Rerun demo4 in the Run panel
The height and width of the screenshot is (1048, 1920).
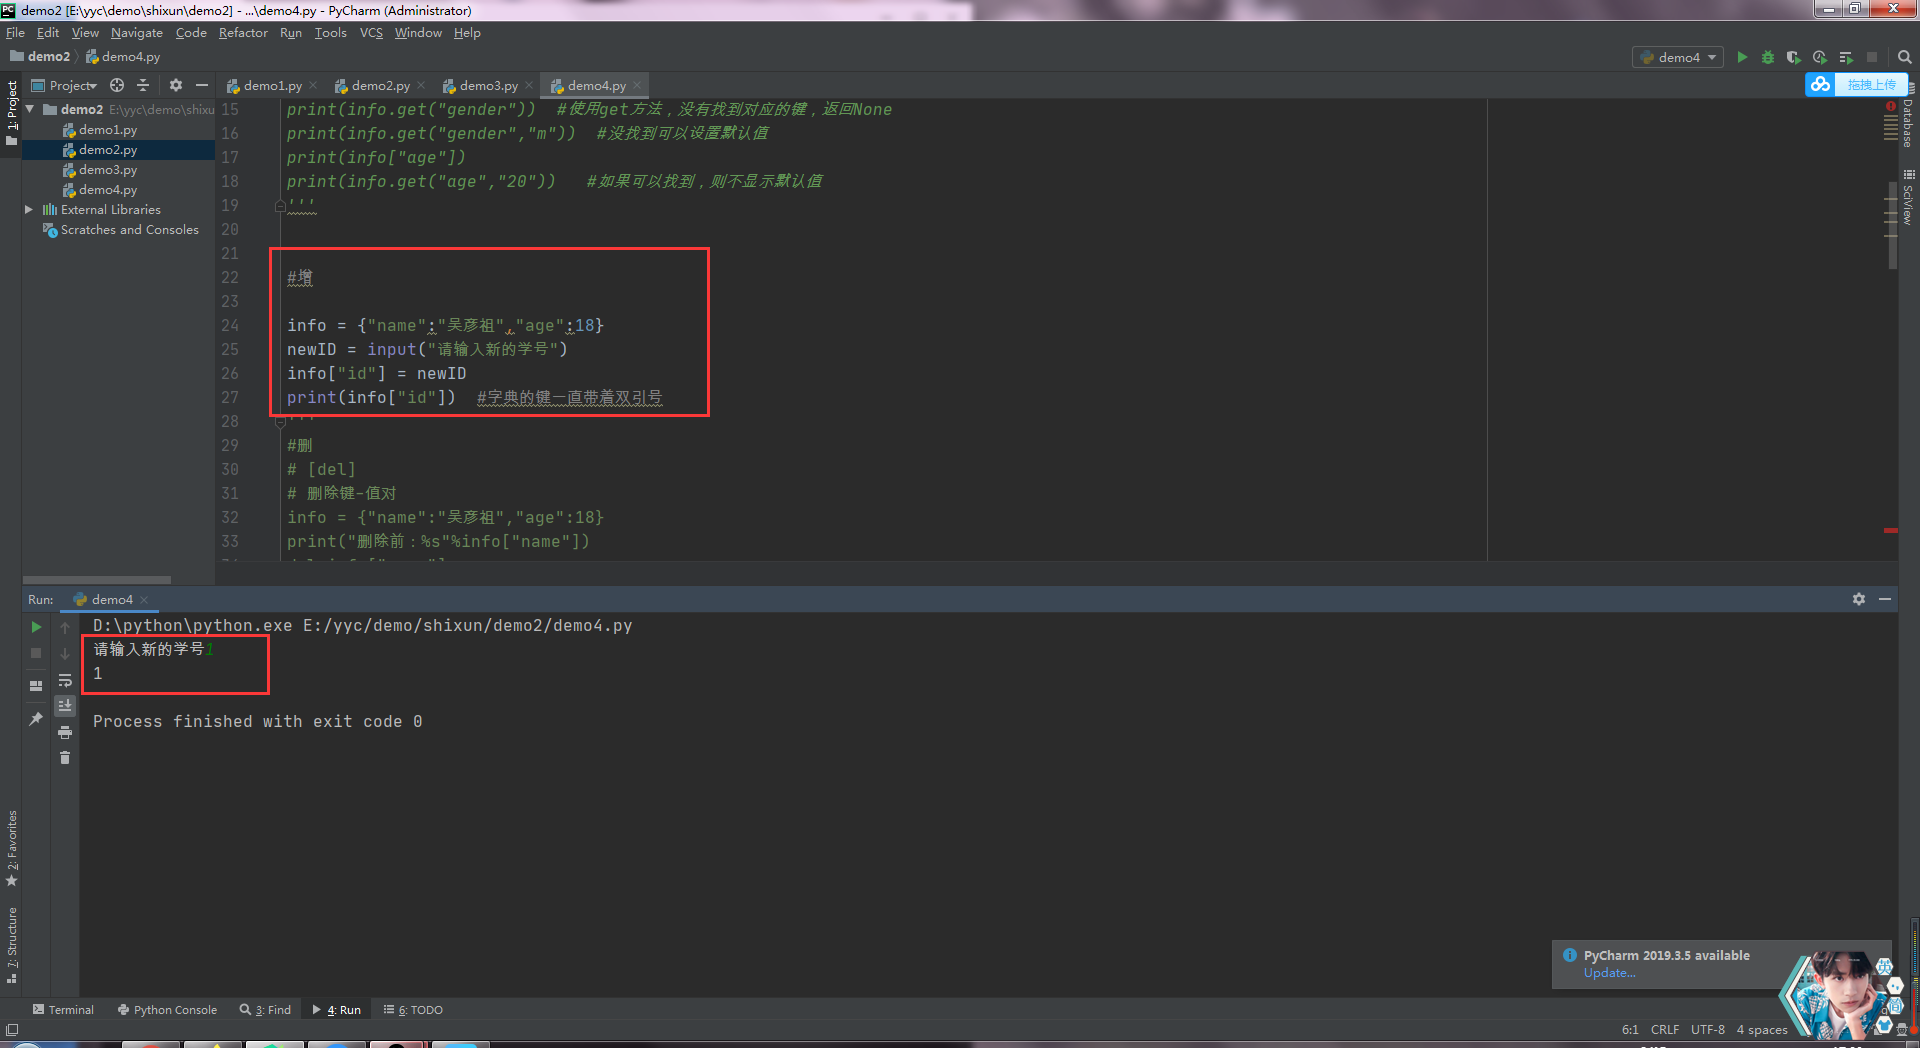coord(36,627)
